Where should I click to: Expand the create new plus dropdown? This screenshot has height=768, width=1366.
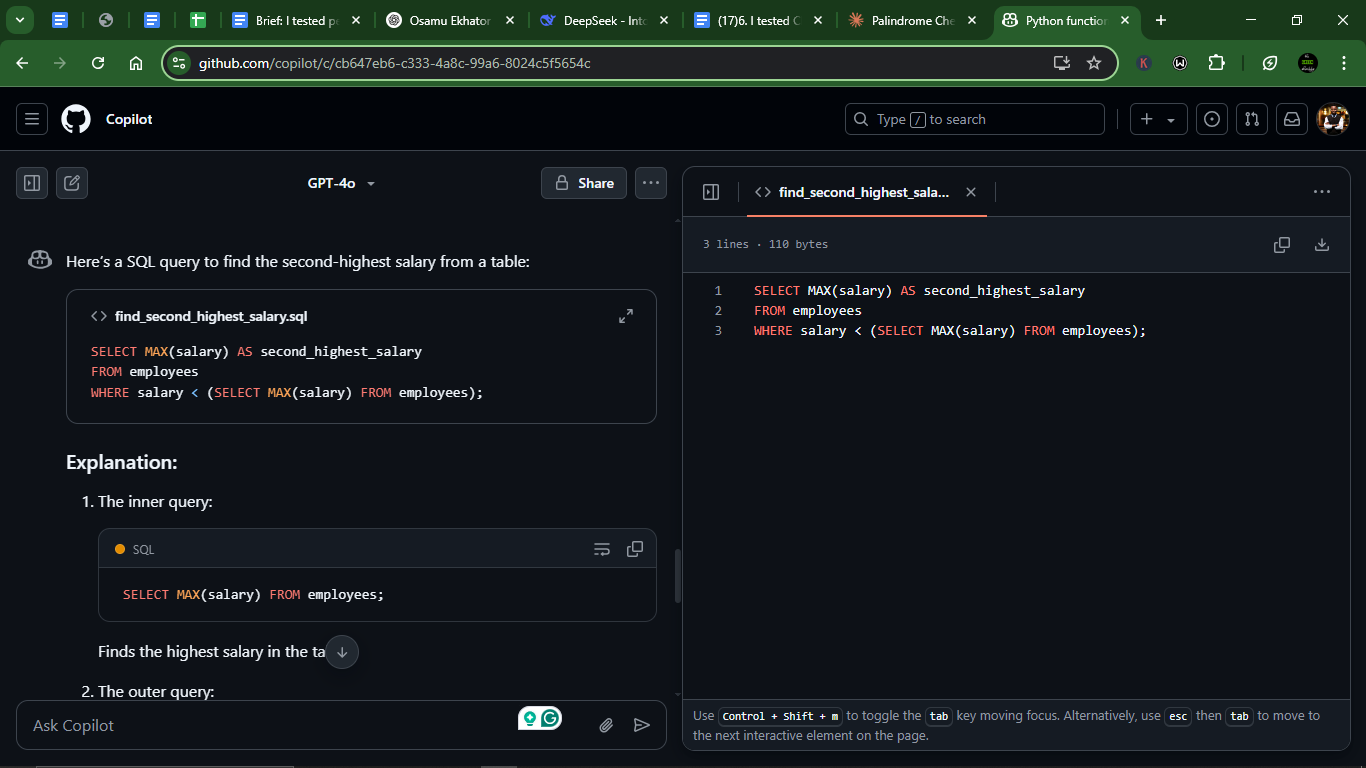pyautogui.click(x=1158, y=119)
